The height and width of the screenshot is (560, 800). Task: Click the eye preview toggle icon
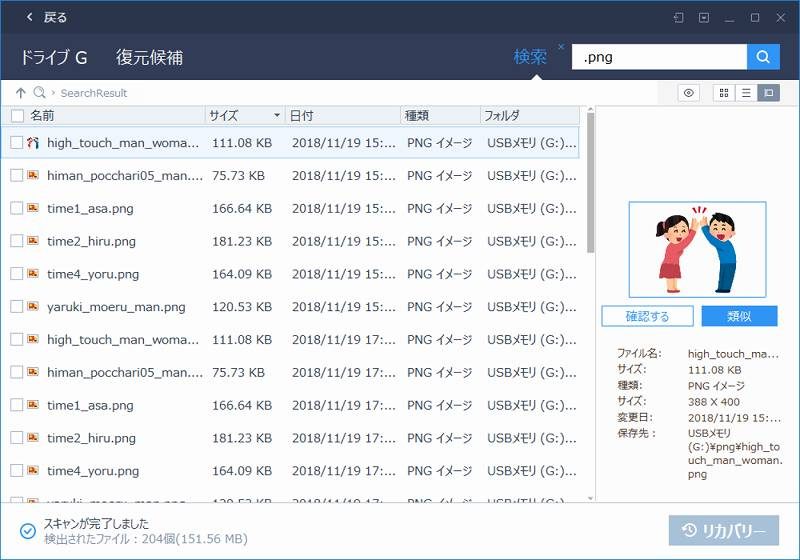(x=688, y=93)
